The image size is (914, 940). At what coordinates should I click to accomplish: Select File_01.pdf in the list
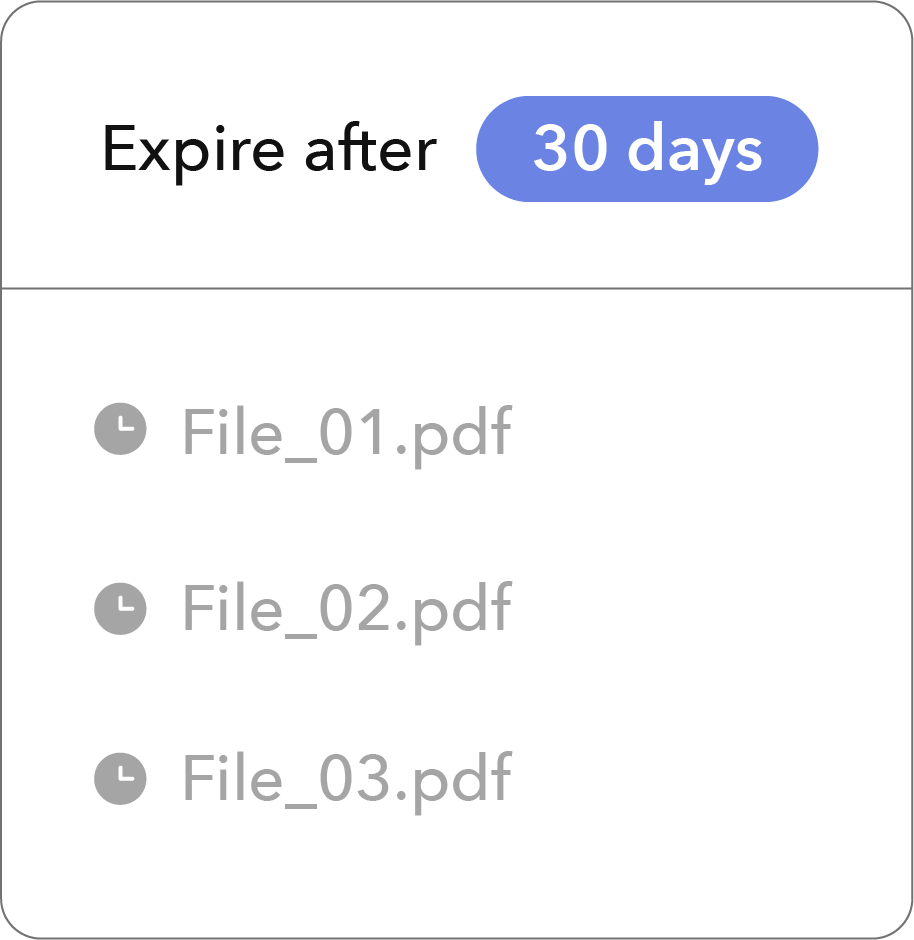(x=347, y=433)
